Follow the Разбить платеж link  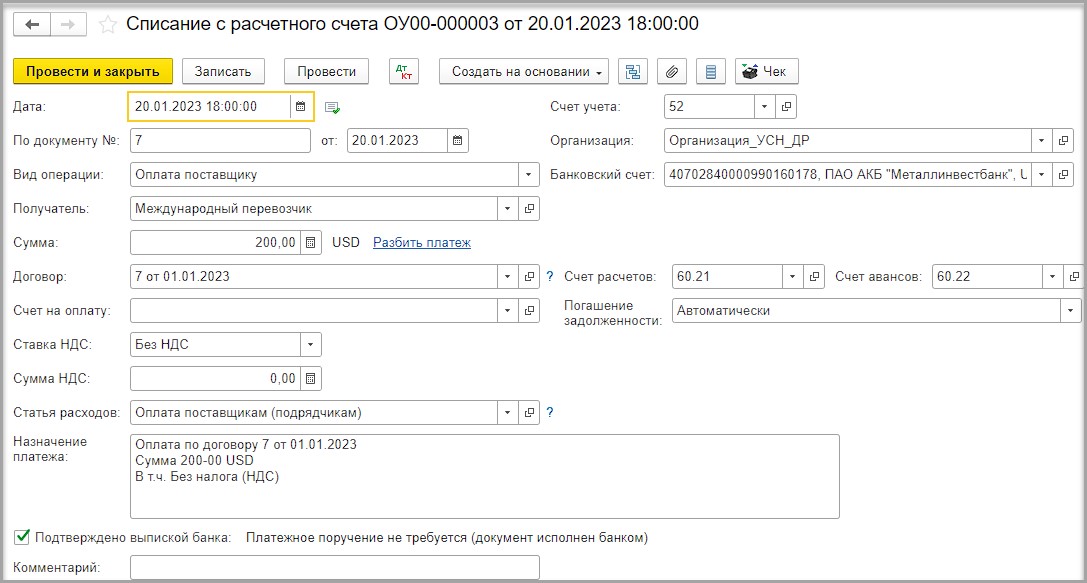[421, 243]
